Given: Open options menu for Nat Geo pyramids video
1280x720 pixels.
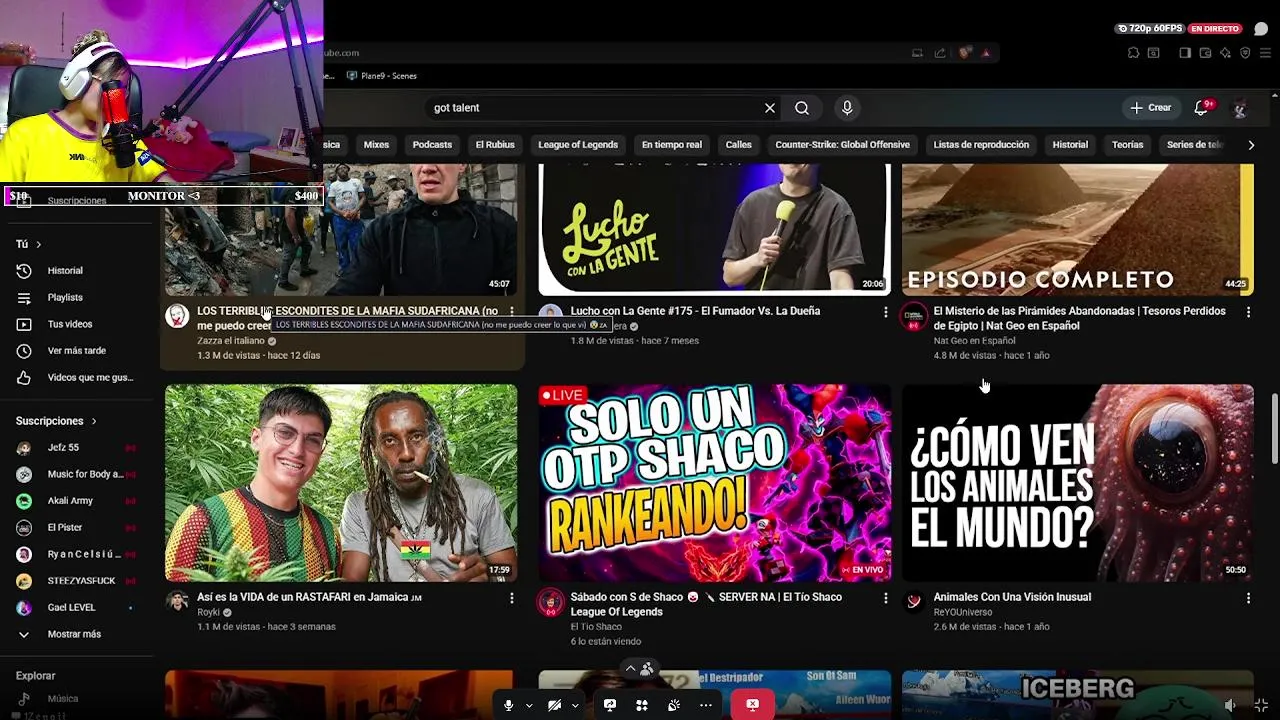Looking at the screenshot, I should (1248, 312).
